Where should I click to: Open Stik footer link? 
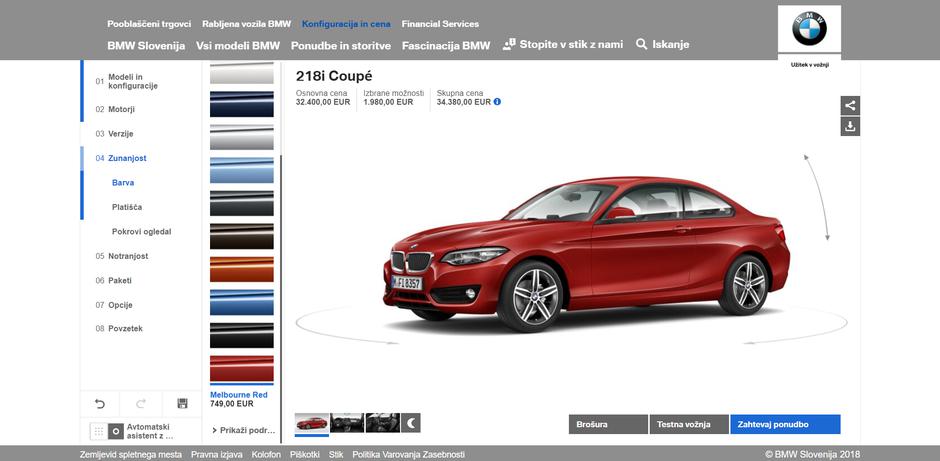(x=336, y=455)
